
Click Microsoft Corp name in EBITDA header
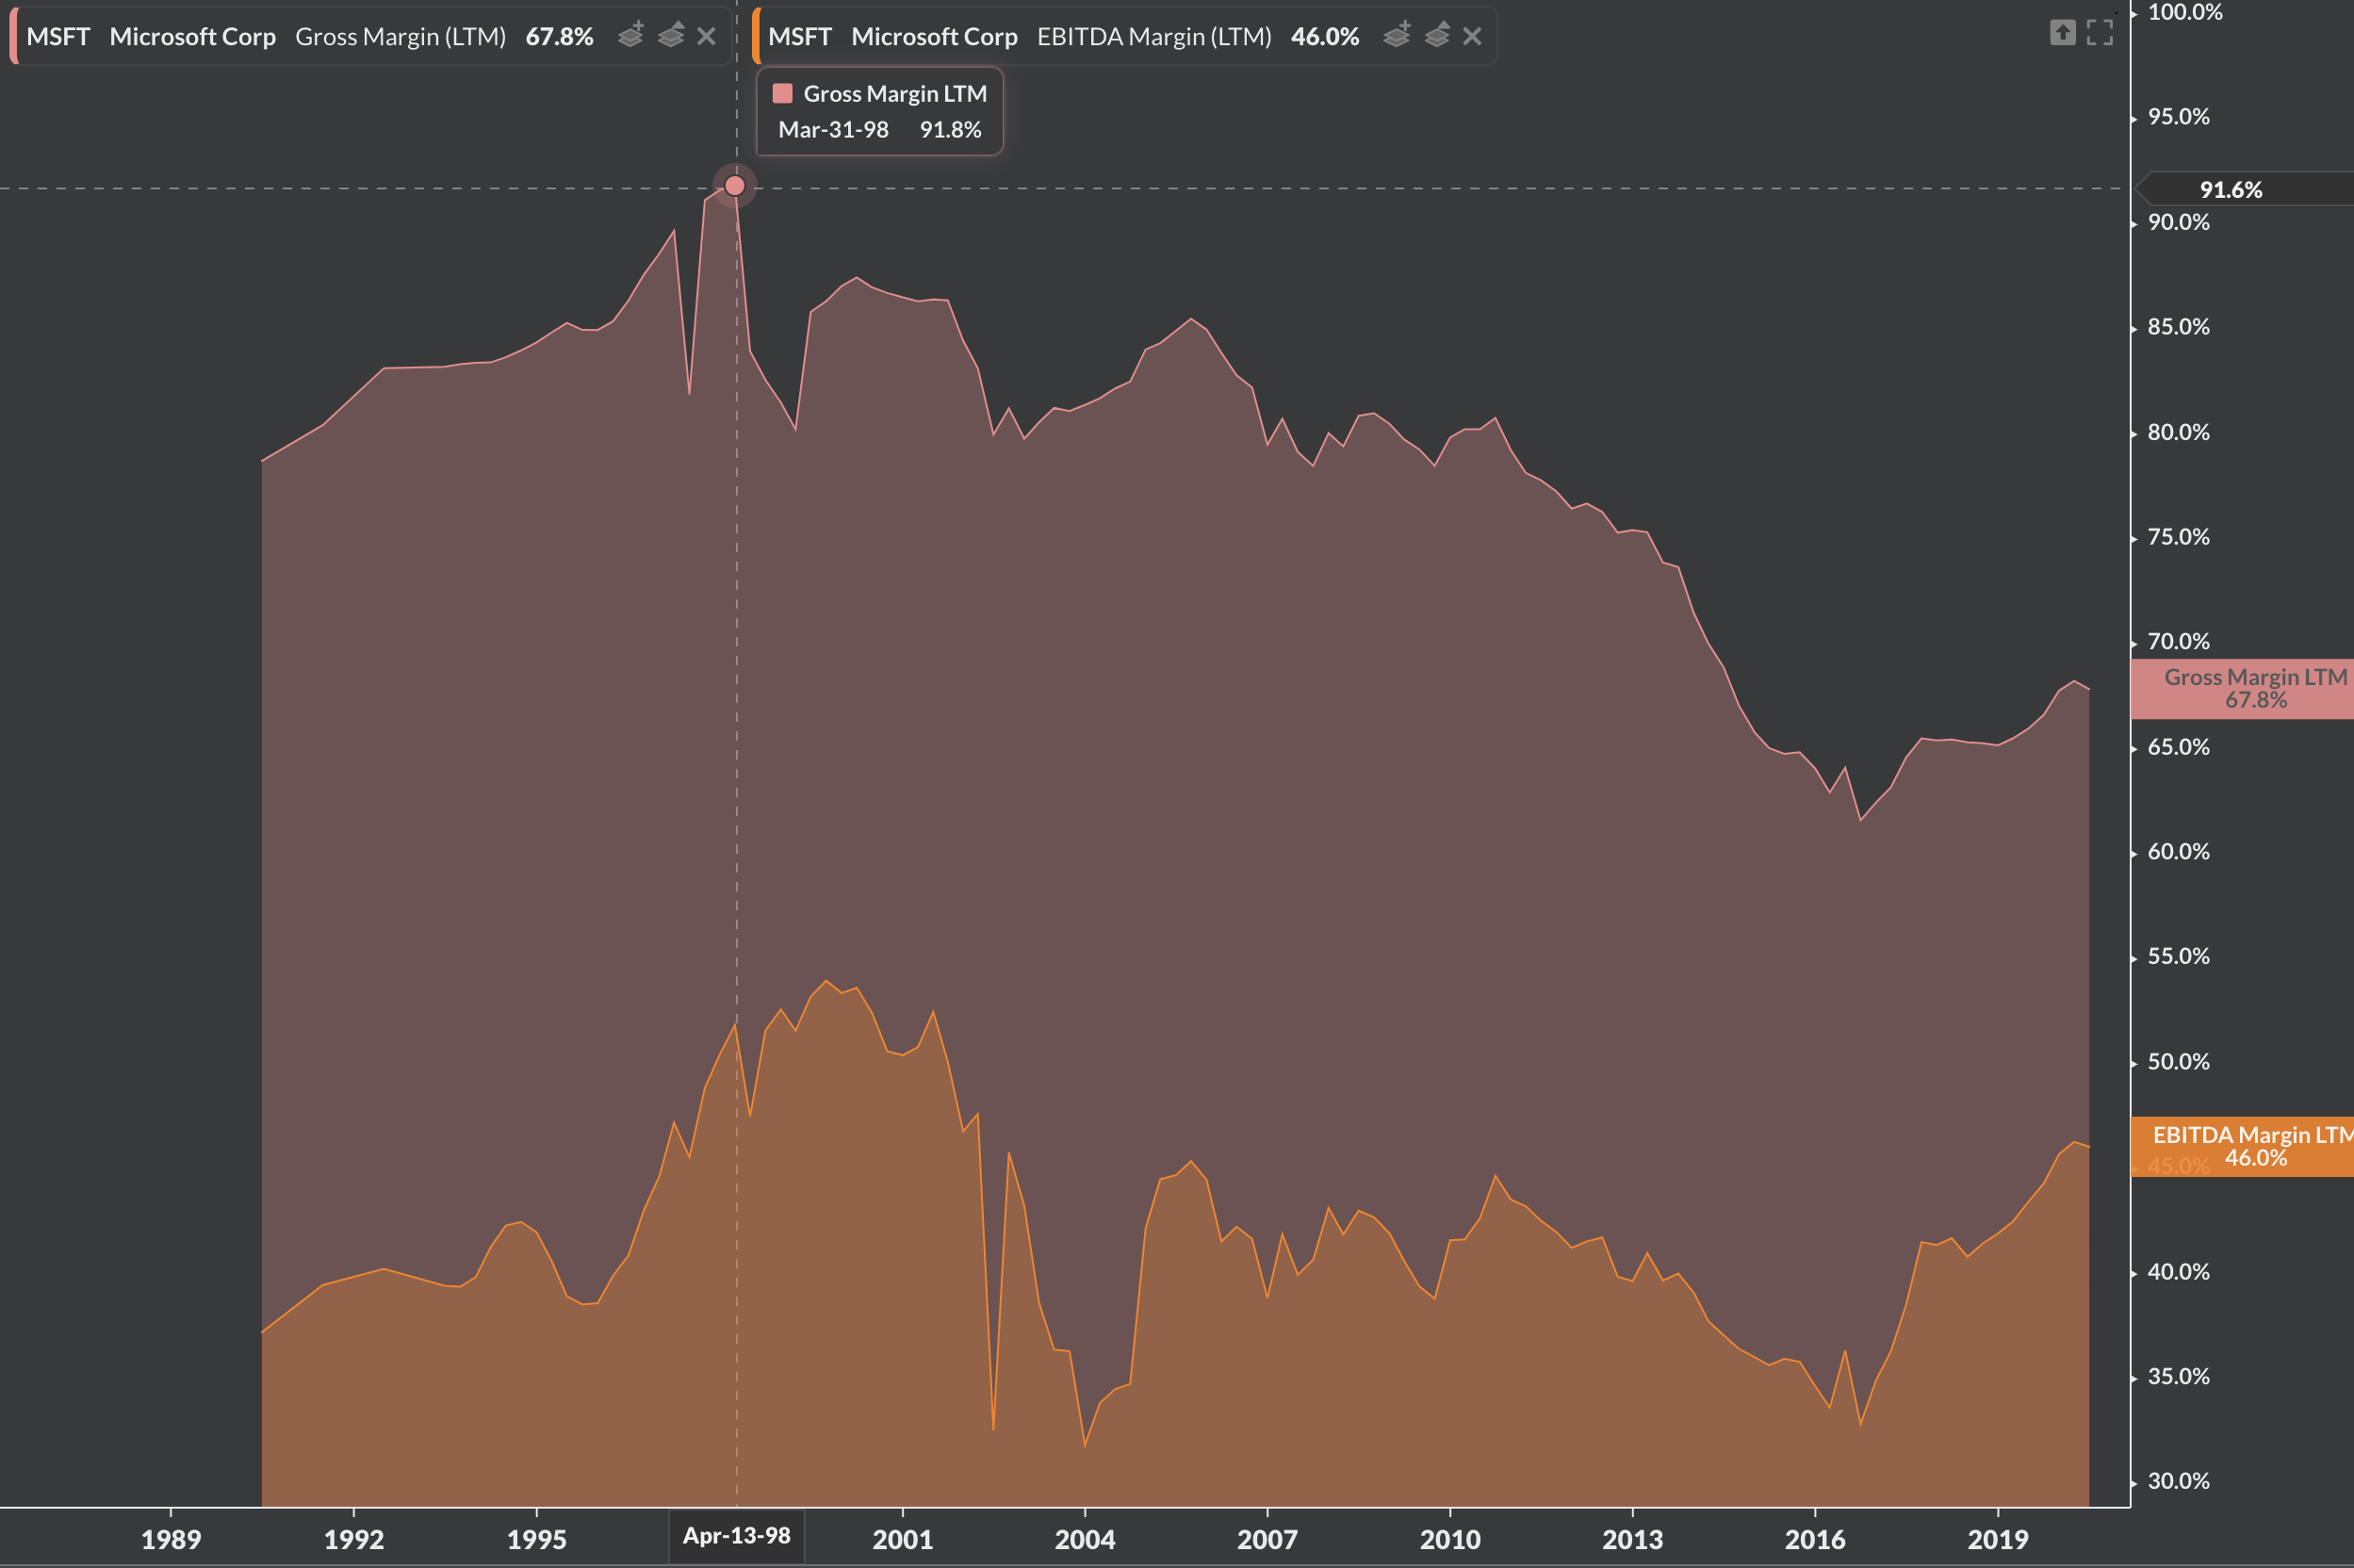934,37
